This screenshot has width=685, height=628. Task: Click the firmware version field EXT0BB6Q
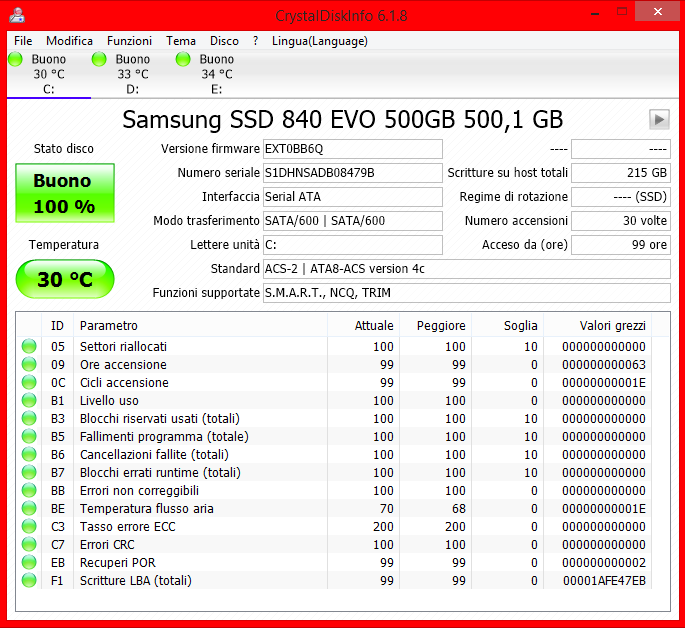point(353,149)
